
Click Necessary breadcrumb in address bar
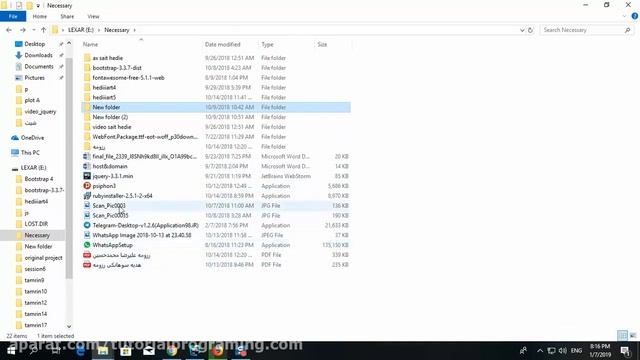point(116,30)
